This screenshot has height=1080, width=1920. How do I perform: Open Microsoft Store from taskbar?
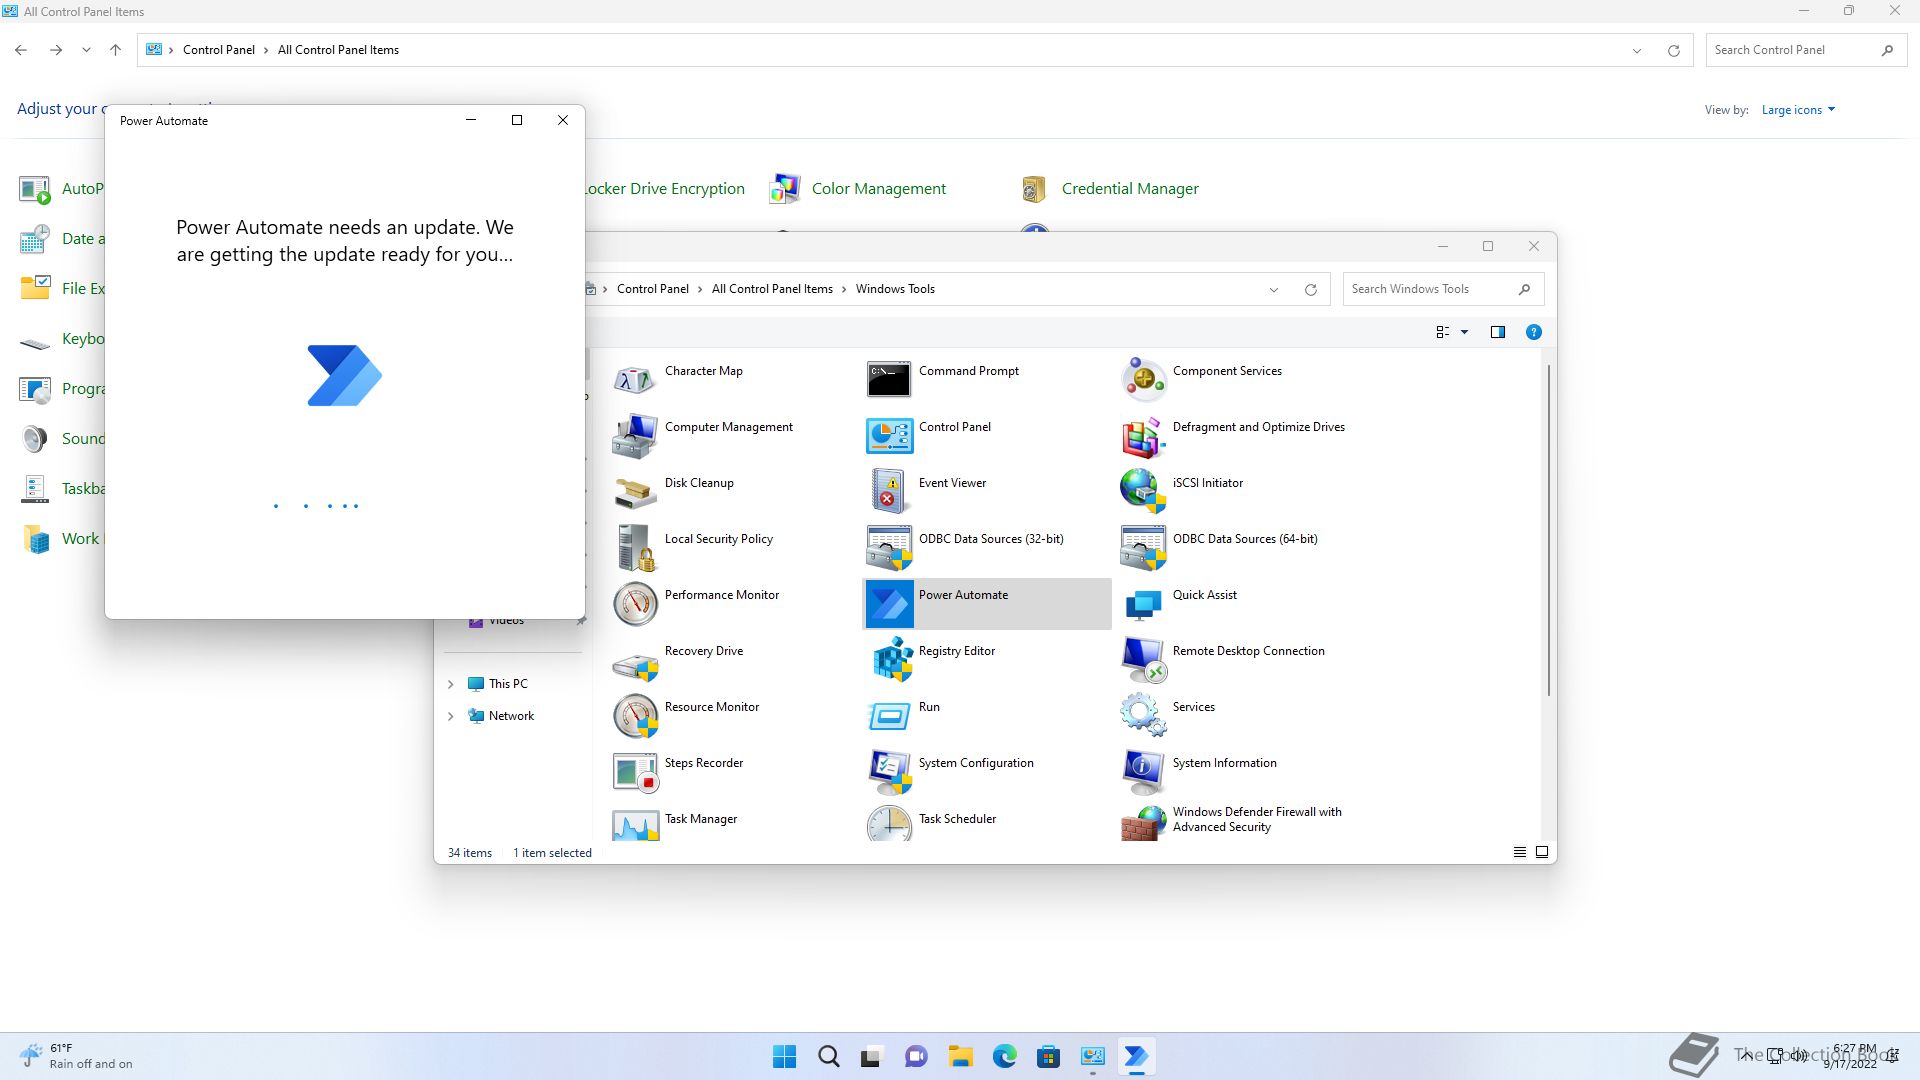[x=1049, y=1056]
